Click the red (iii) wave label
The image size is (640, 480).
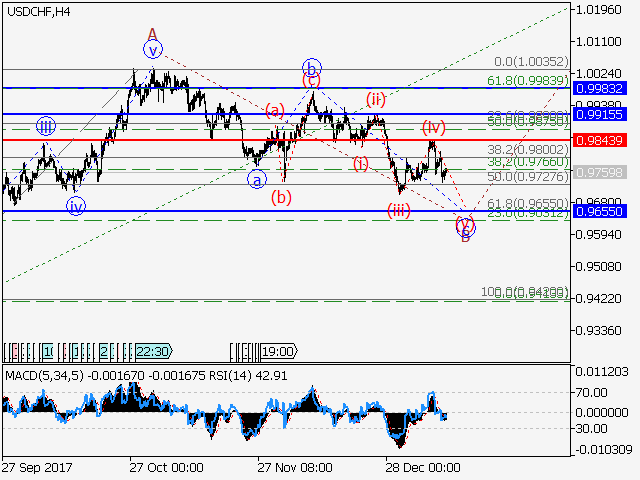pyautogui.click(x=400, y=209)
